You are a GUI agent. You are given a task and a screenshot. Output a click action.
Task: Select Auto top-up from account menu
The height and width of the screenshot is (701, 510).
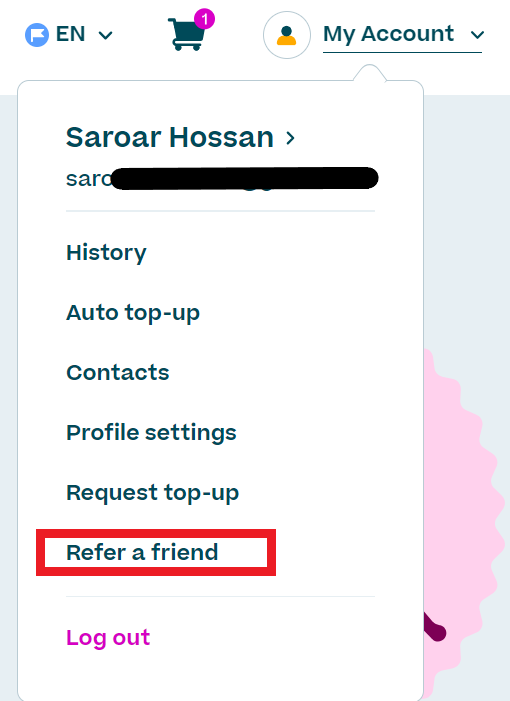pos(133,312)
